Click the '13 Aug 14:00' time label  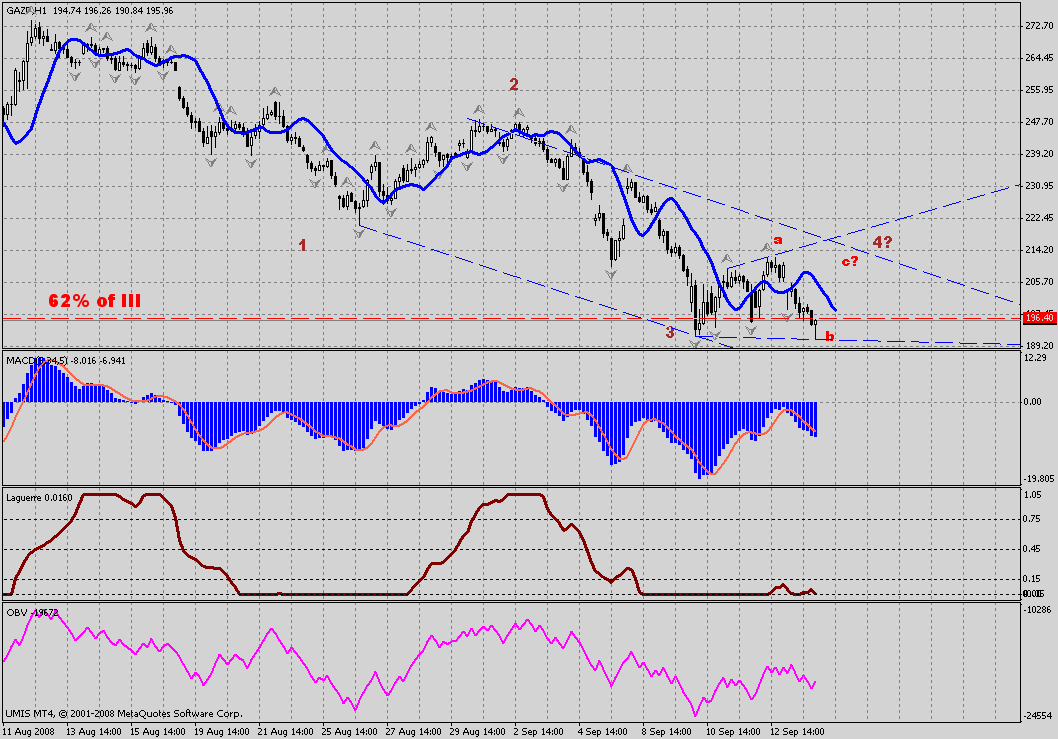click(x=94, y=732)
